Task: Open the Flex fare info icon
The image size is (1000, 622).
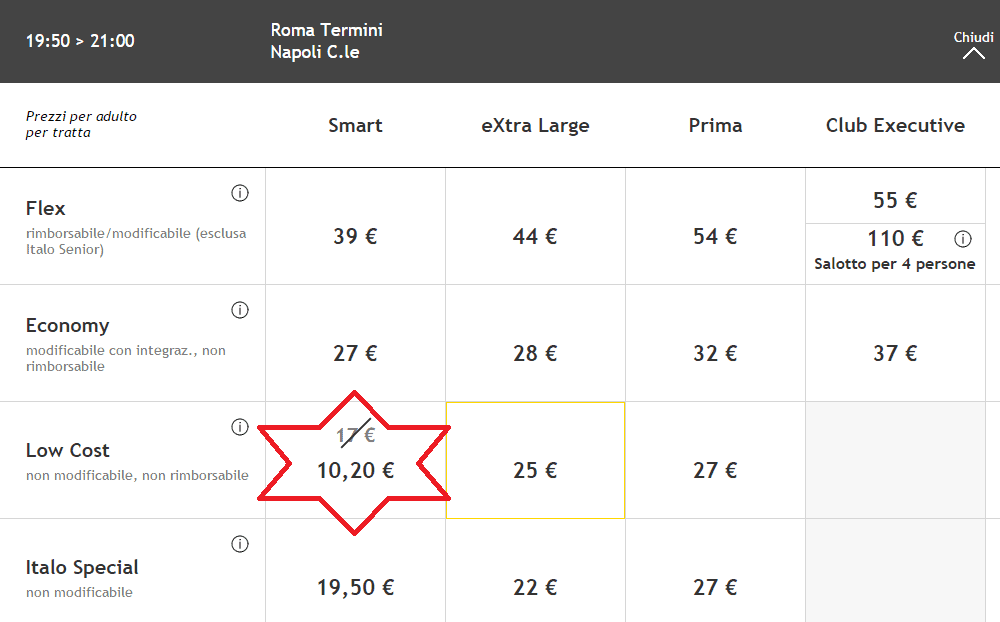Action: click(240, 193)
